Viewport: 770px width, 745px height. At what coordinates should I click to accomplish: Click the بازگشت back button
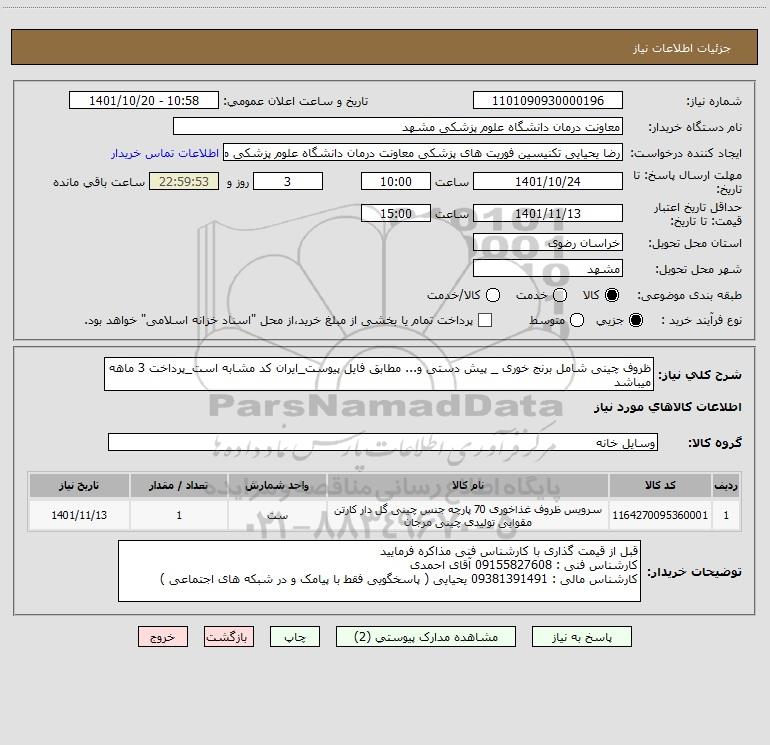click(x=229, y=637)
